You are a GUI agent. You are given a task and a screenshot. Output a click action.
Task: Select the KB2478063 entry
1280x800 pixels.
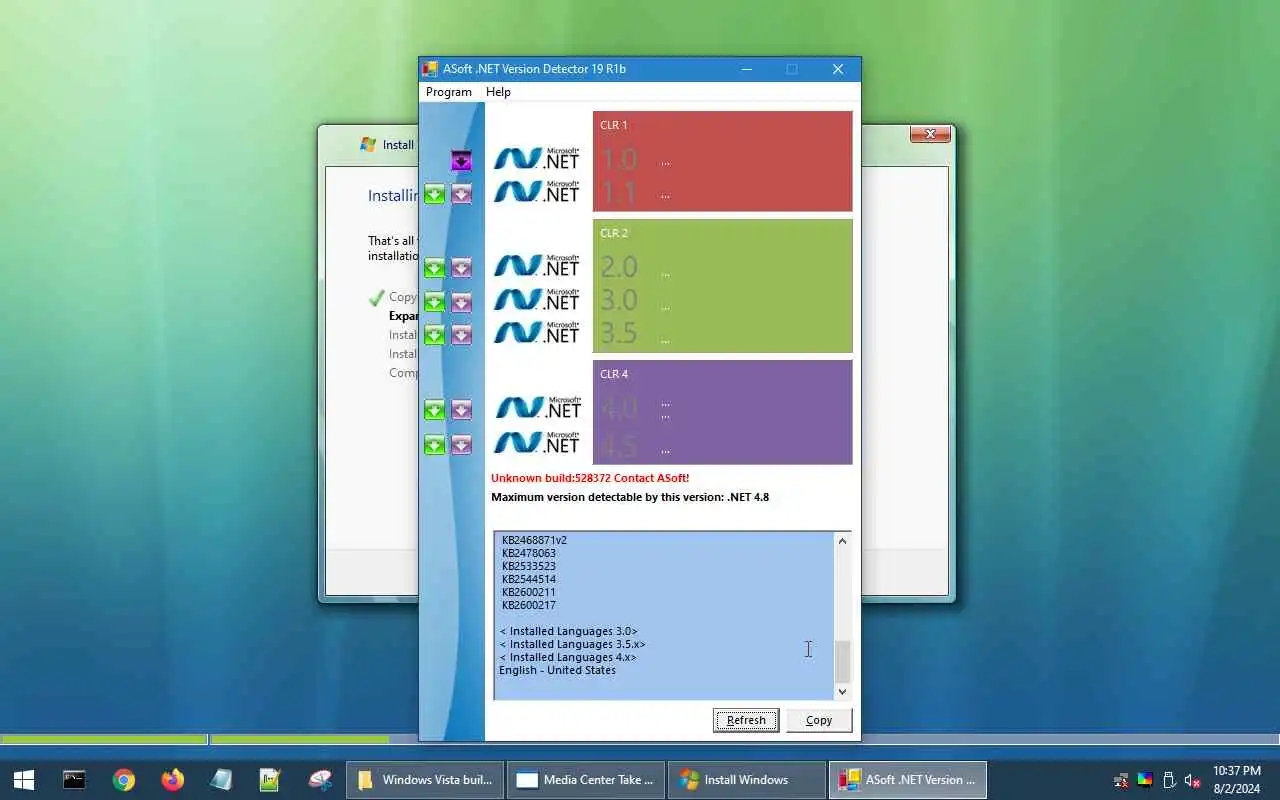tap(529, 553)
